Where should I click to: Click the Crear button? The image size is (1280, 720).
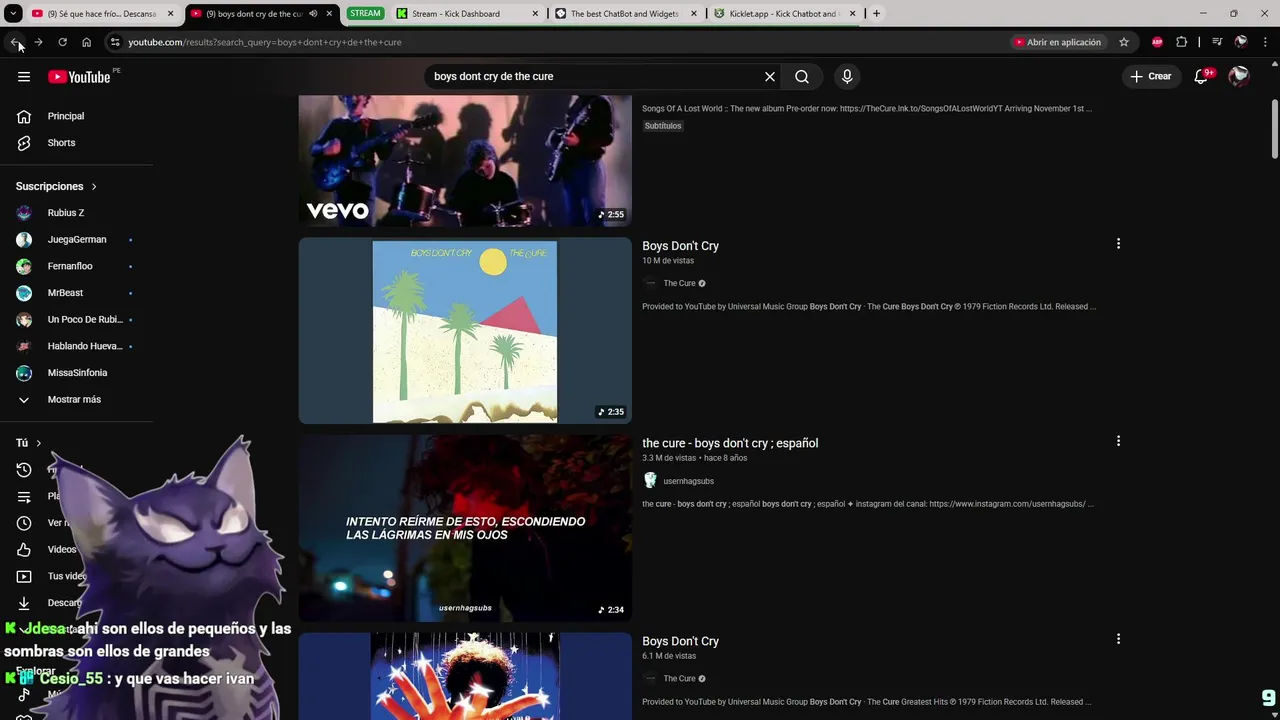(x=1151, y=76)
